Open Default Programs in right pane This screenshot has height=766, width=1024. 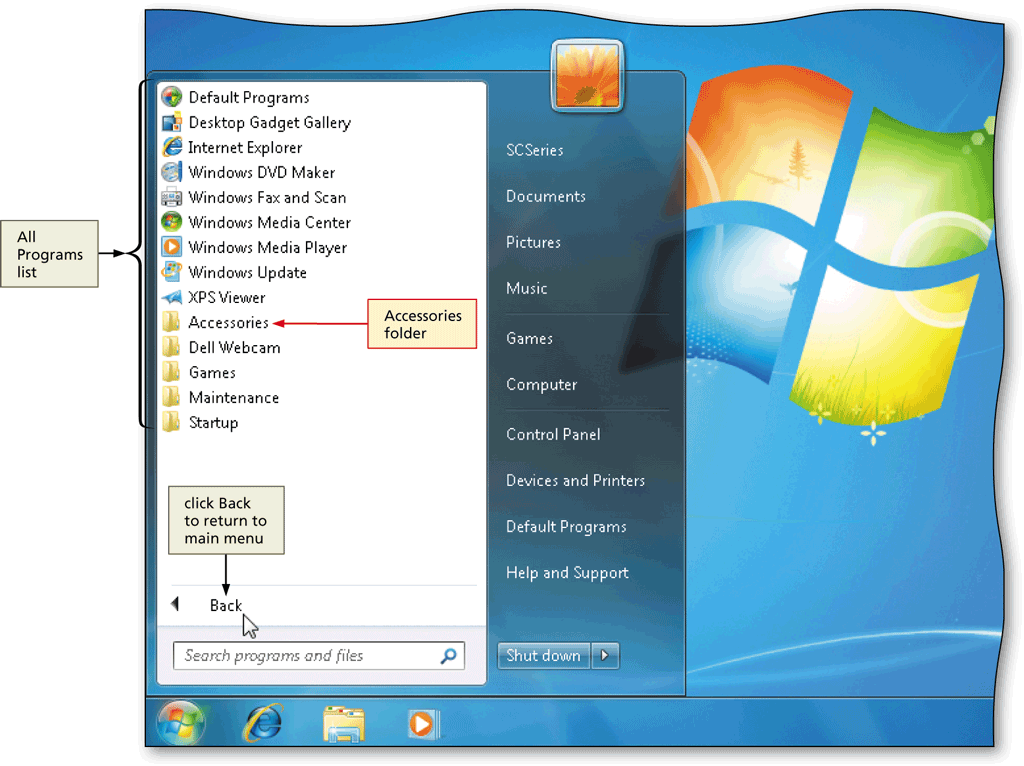pyautogui.click(x=566, y=527)
